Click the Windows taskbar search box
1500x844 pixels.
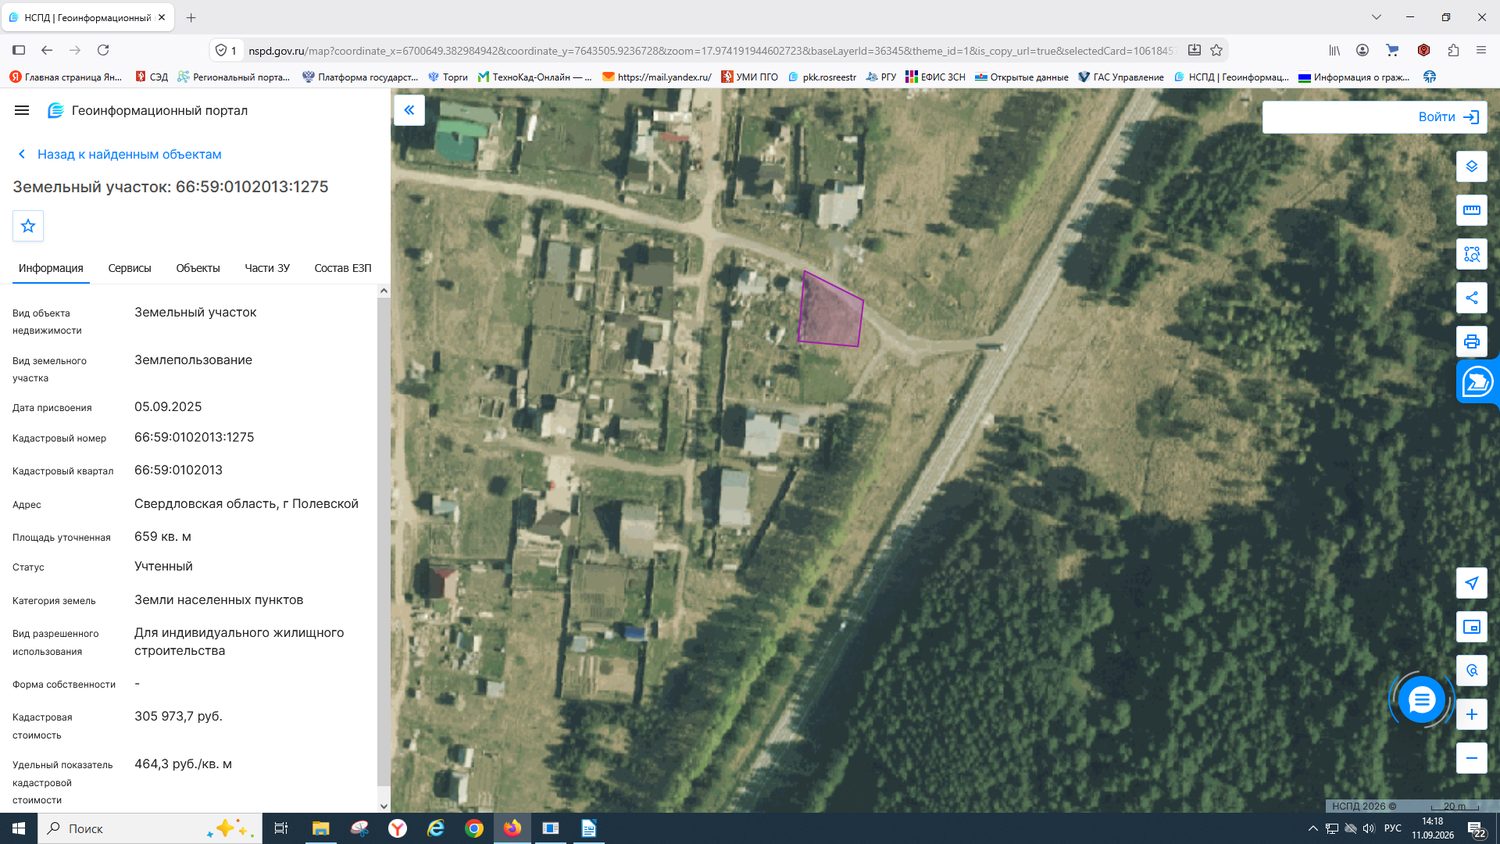(x=150, y=828)
